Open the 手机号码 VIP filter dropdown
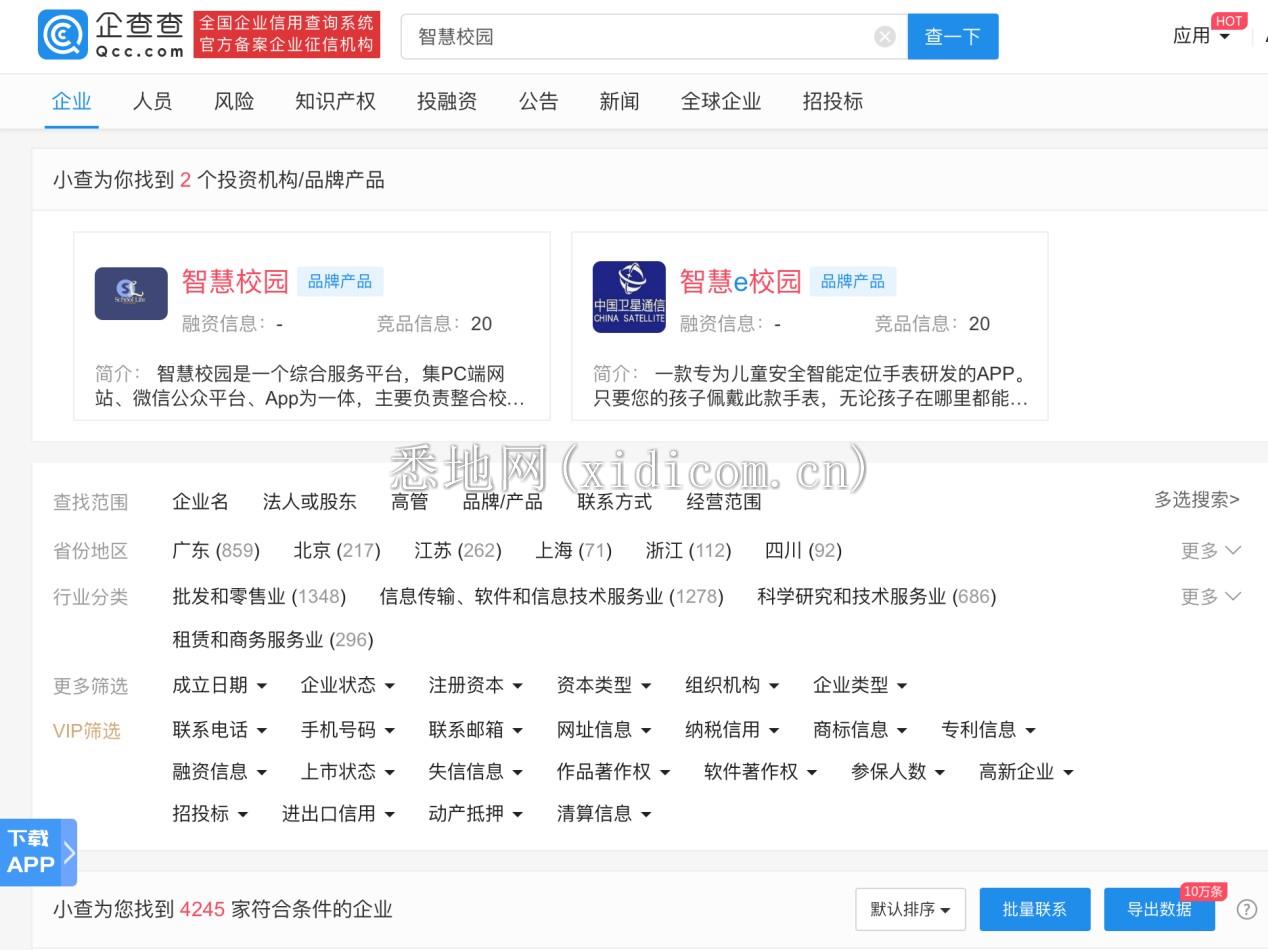This screenshot has width=1268, height=950. (x=348, y=730)
